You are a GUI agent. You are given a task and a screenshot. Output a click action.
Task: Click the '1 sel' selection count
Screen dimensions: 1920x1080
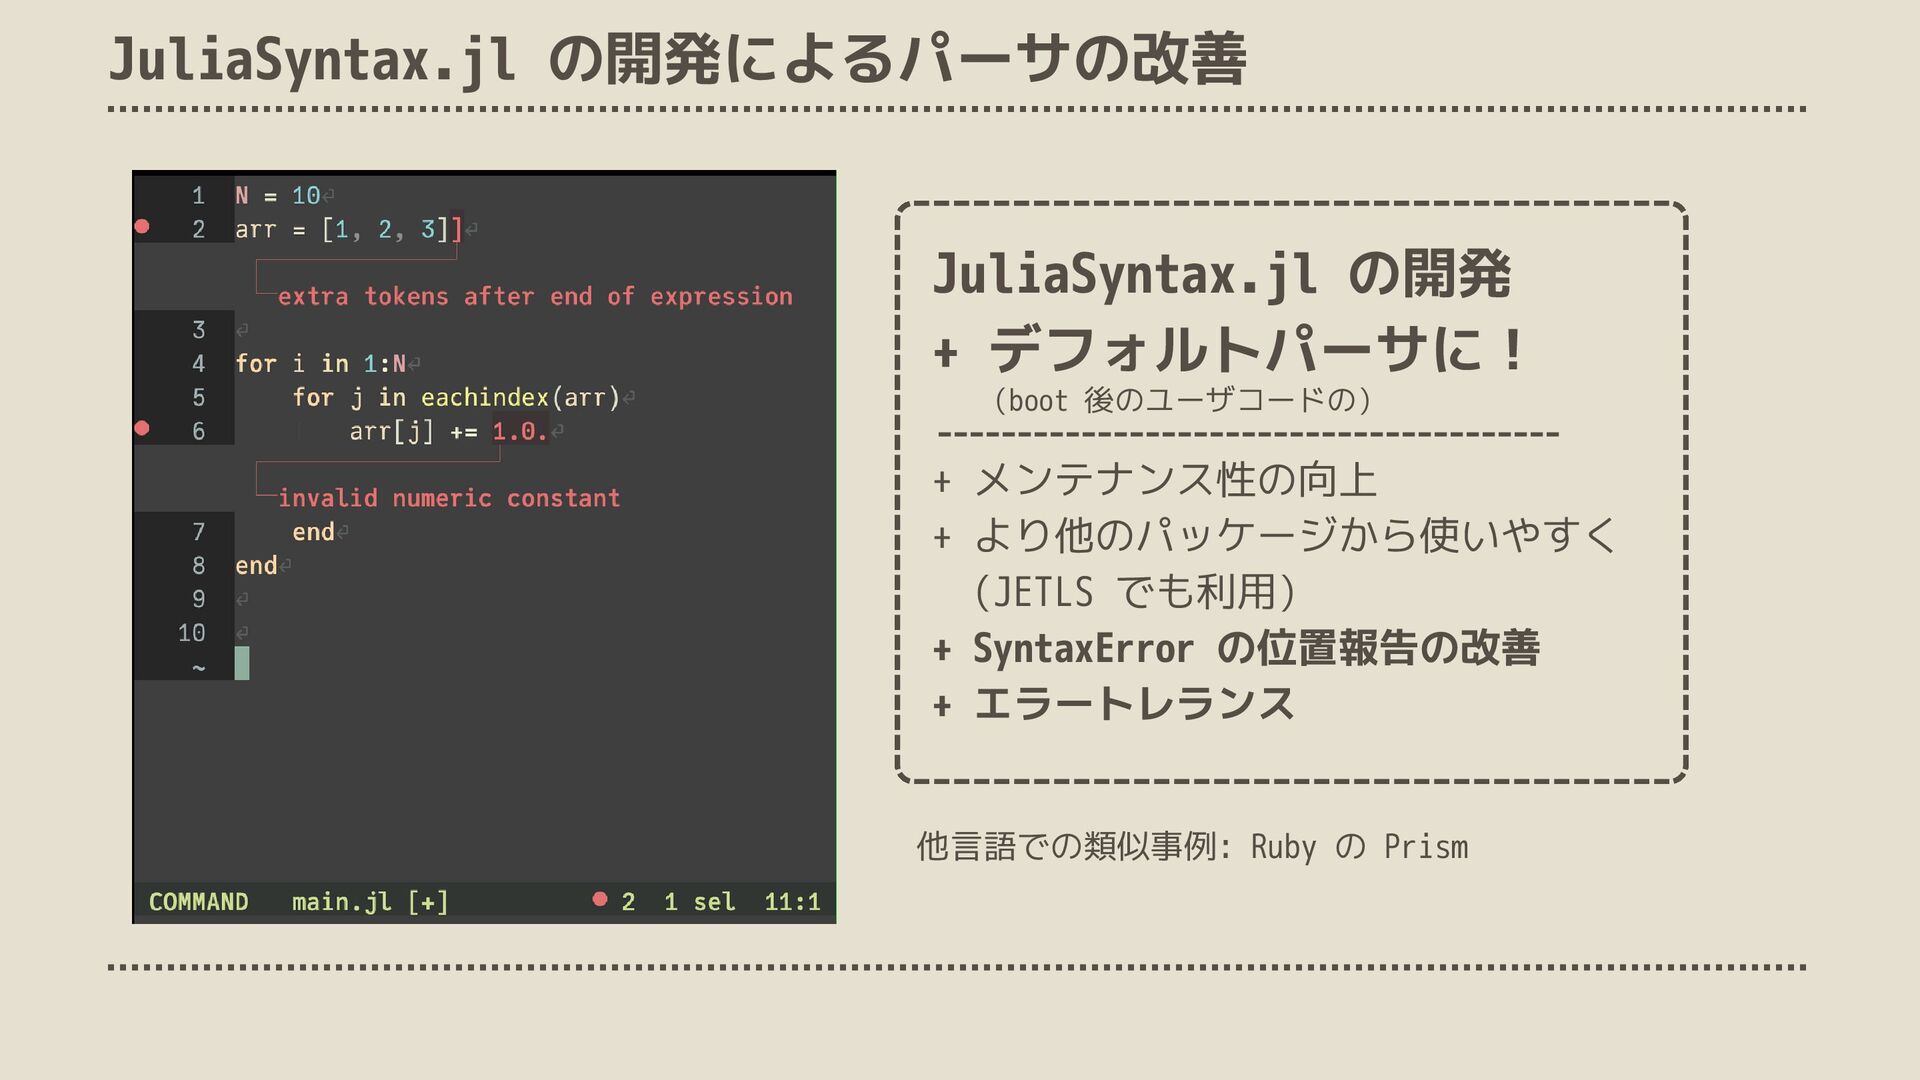[x=699, y=902]
